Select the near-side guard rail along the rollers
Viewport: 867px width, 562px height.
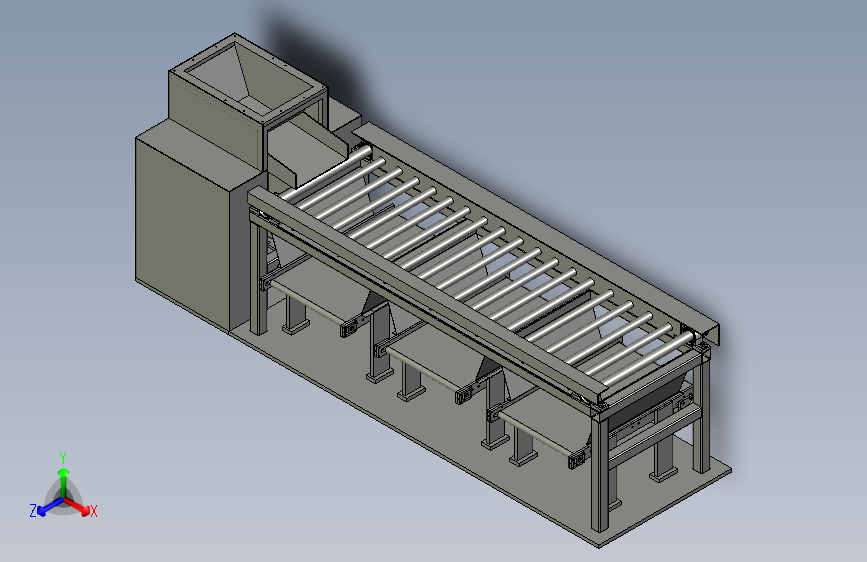click(x=426, y=296)
